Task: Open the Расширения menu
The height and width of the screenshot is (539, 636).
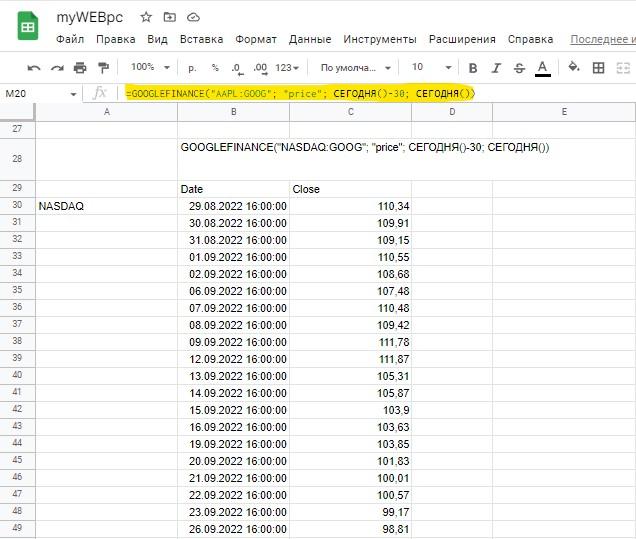Action: [x=462, y=39]
